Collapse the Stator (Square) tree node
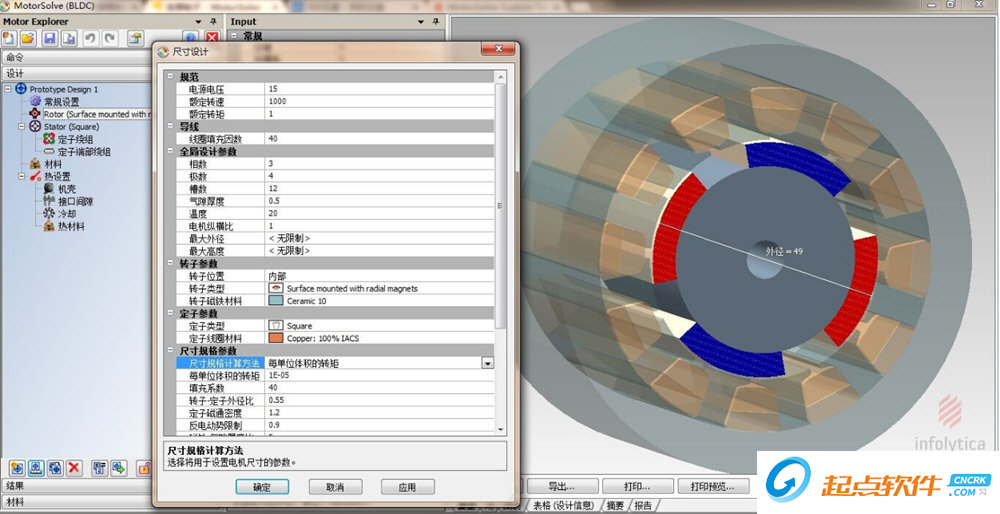Screen dimensions: 1000x514 coord(21,127)
